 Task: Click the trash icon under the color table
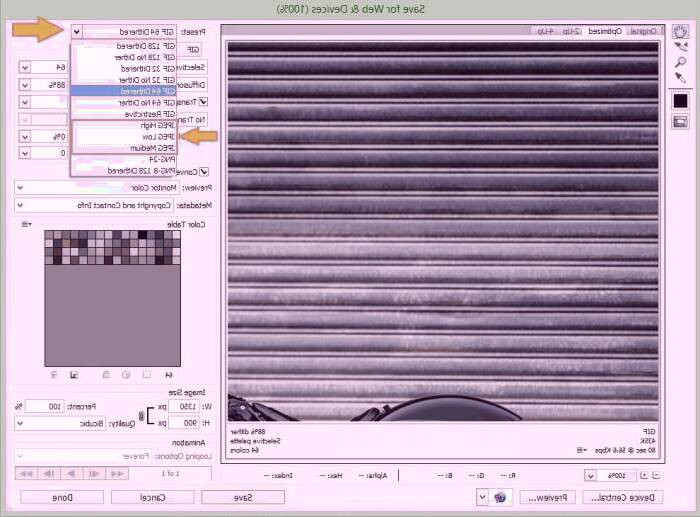(x=54, y=375)
